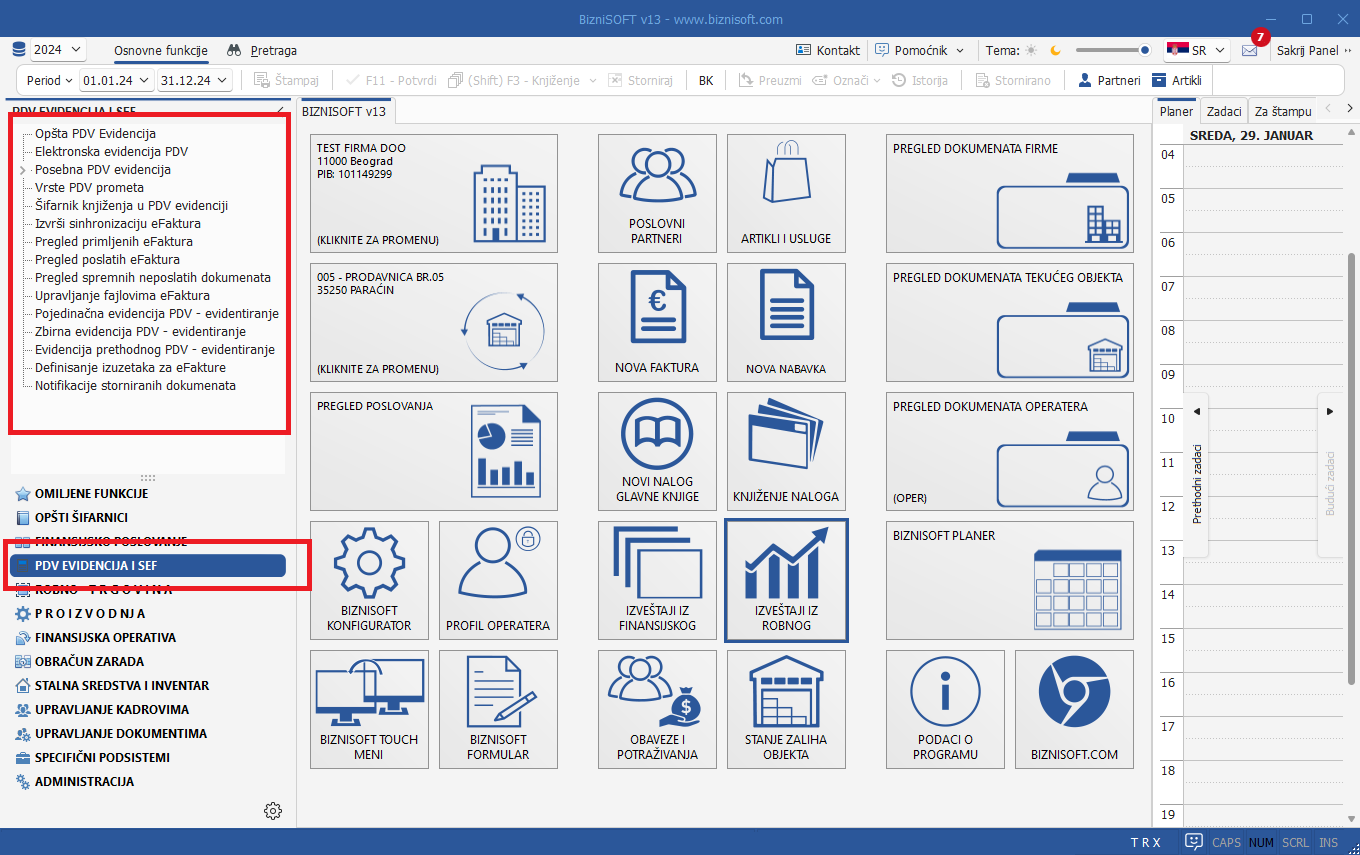This screenshot has width=1360, height=855.
Task: Expand the Posebna PDV evidencija tree node
Action: [21, 170]
